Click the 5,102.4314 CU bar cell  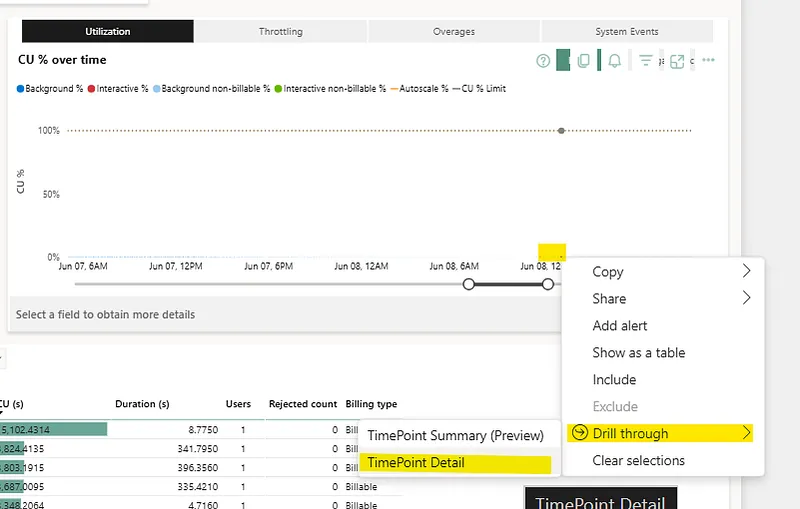[54, 429]
